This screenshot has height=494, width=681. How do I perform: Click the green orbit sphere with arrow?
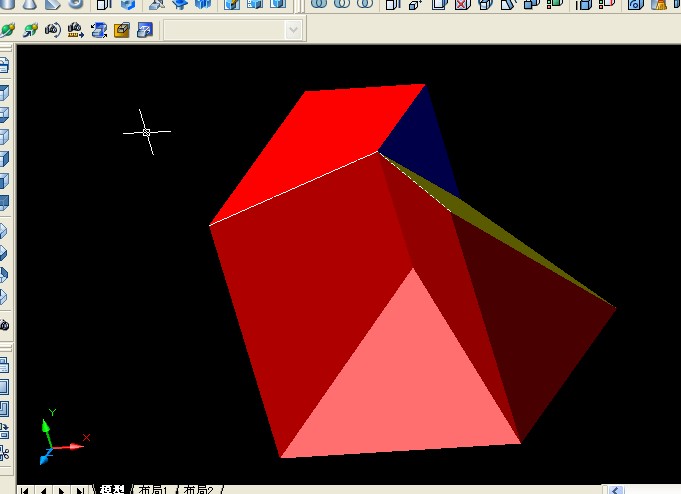coord(30,30)
